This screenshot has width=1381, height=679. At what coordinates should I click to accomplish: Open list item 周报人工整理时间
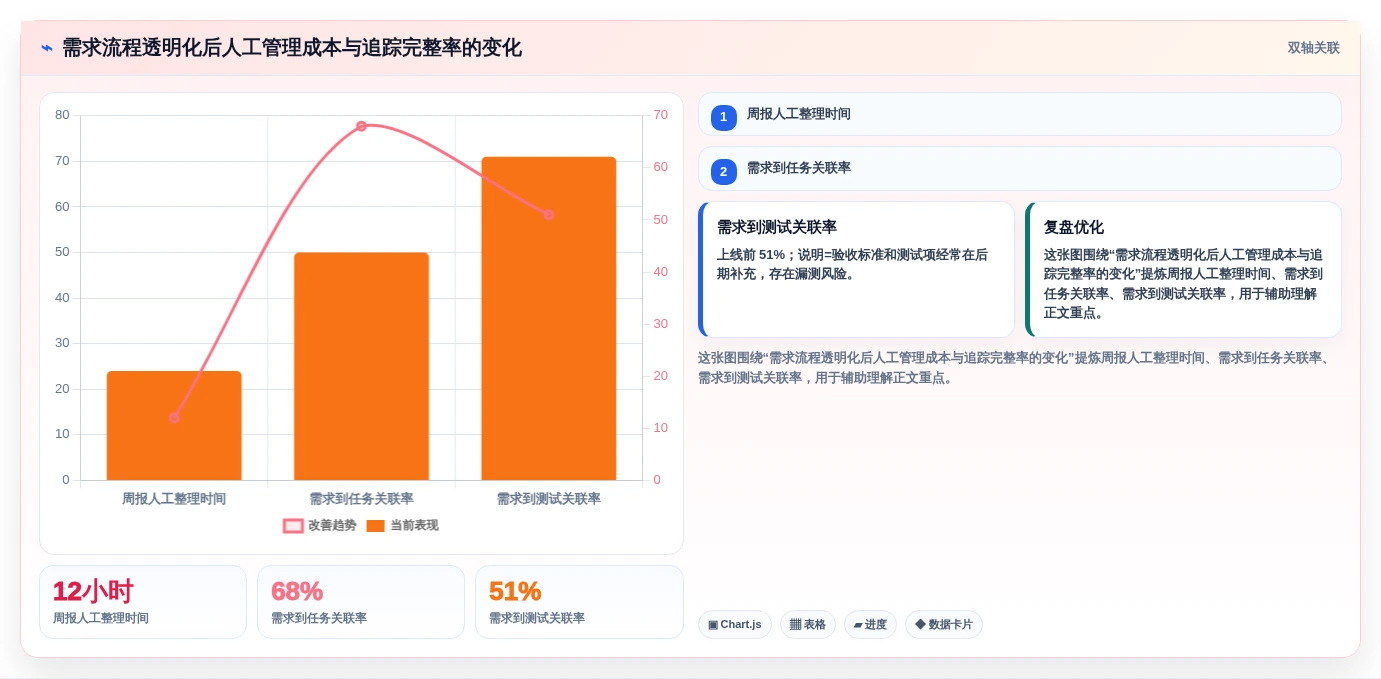1019,114
